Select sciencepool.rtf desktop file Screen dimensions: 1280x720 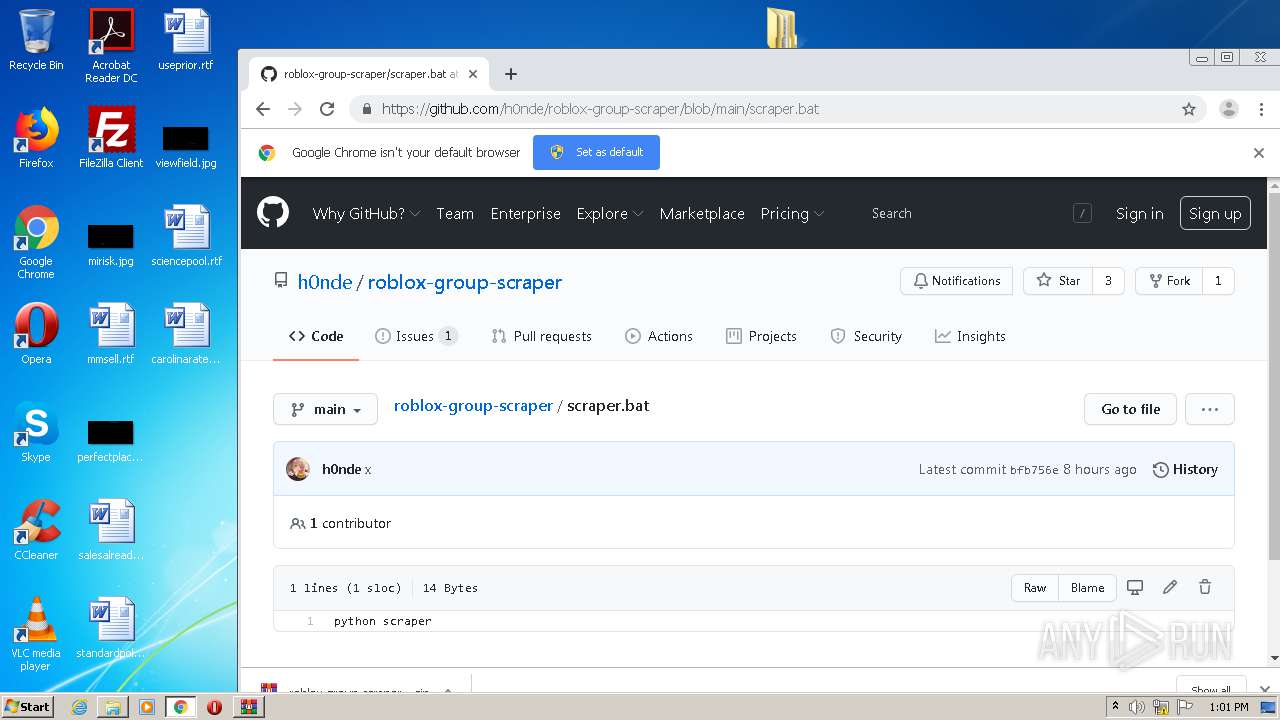click(186, 236)
